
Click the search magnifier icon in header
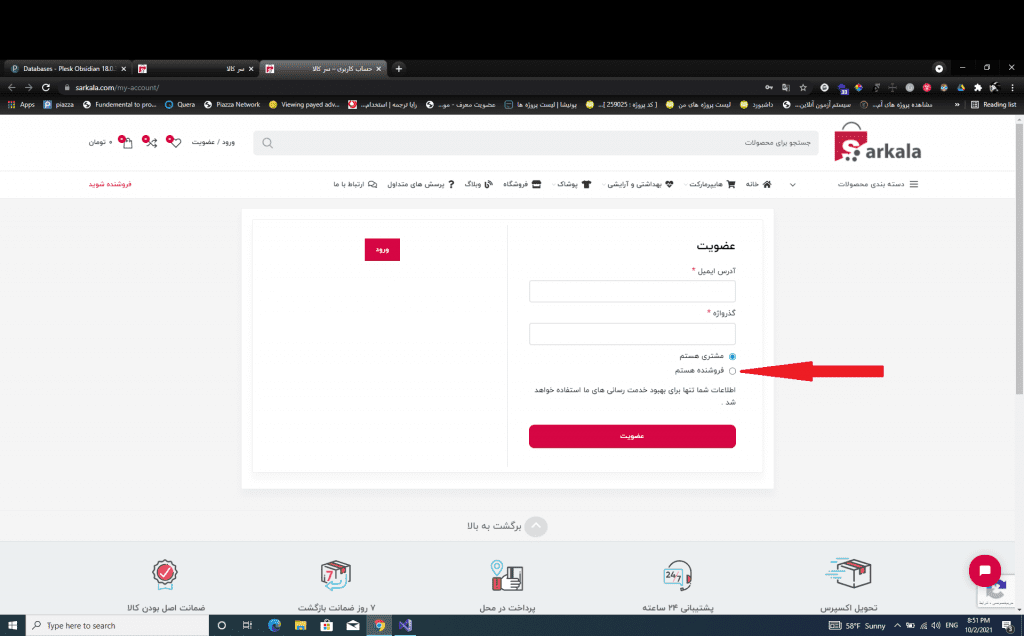click(267, 143)
